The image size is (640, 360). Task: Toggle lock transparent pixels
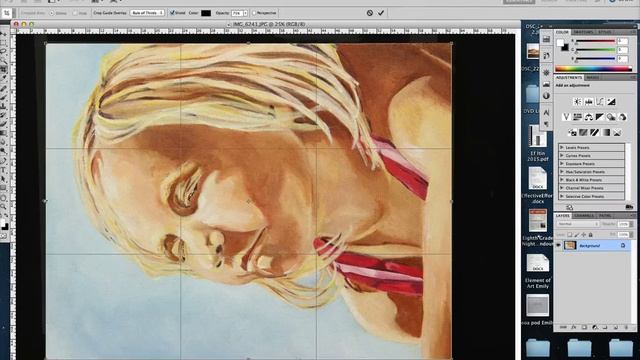pyautogui.click(x=570, y=235)
